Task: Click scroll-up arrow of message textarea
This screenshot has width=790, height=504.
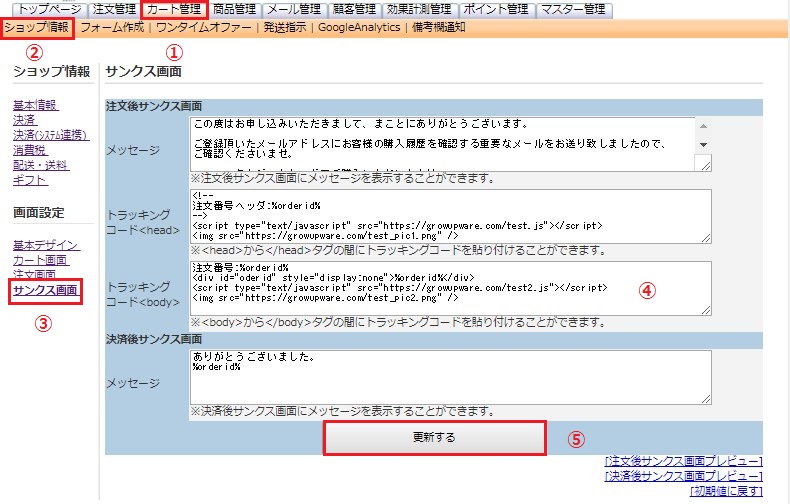Action: (x=703, y=126)
